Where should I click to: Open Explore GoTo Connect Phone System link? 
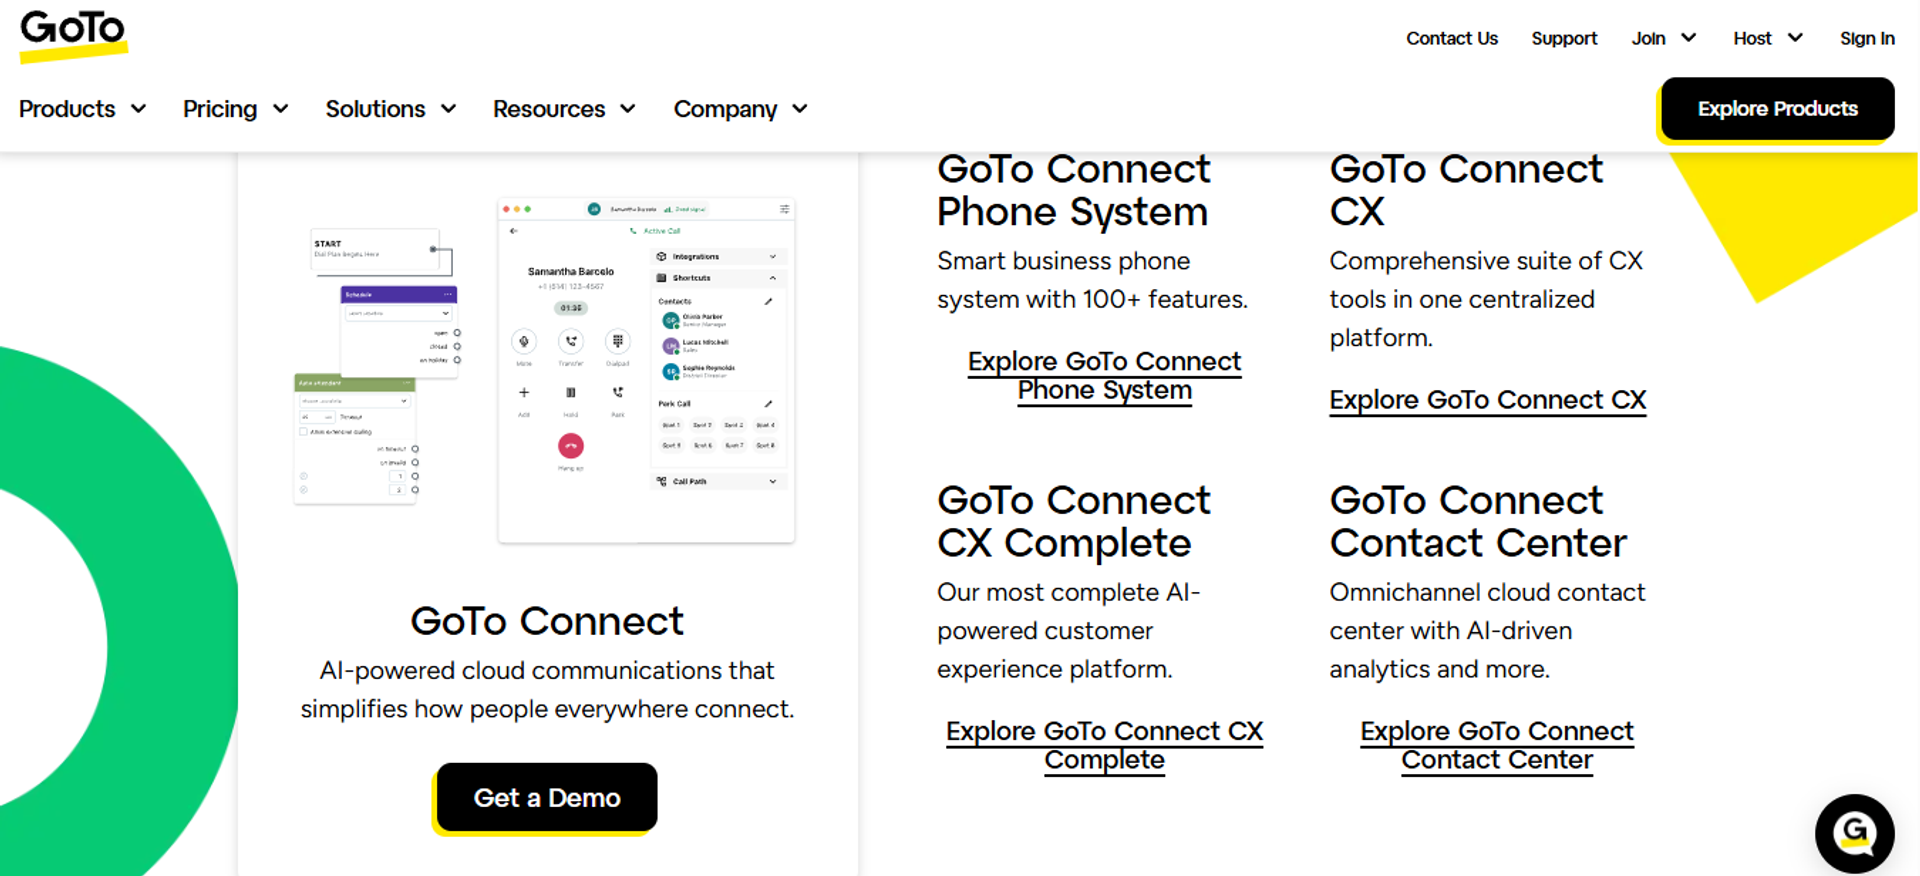[1104, 376]
